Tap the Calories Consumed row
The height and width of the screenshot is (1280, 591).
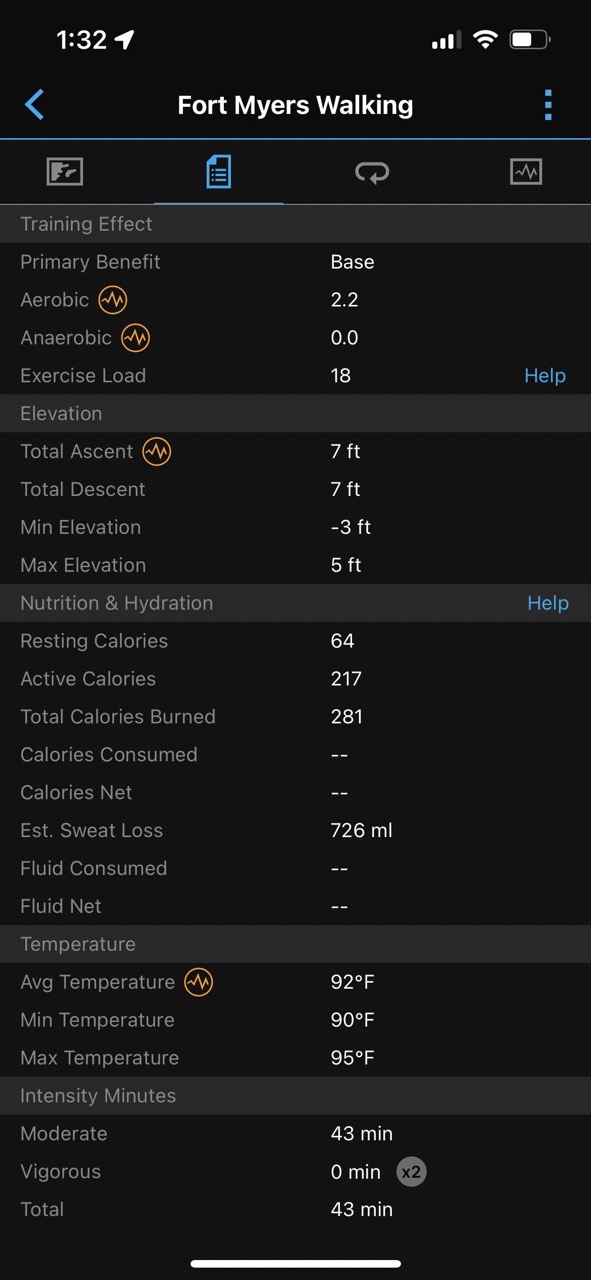295,755
